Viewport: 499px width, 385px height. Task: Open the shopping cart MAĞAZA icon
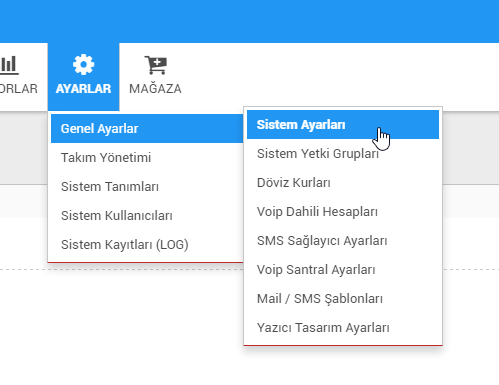point(156,65)
